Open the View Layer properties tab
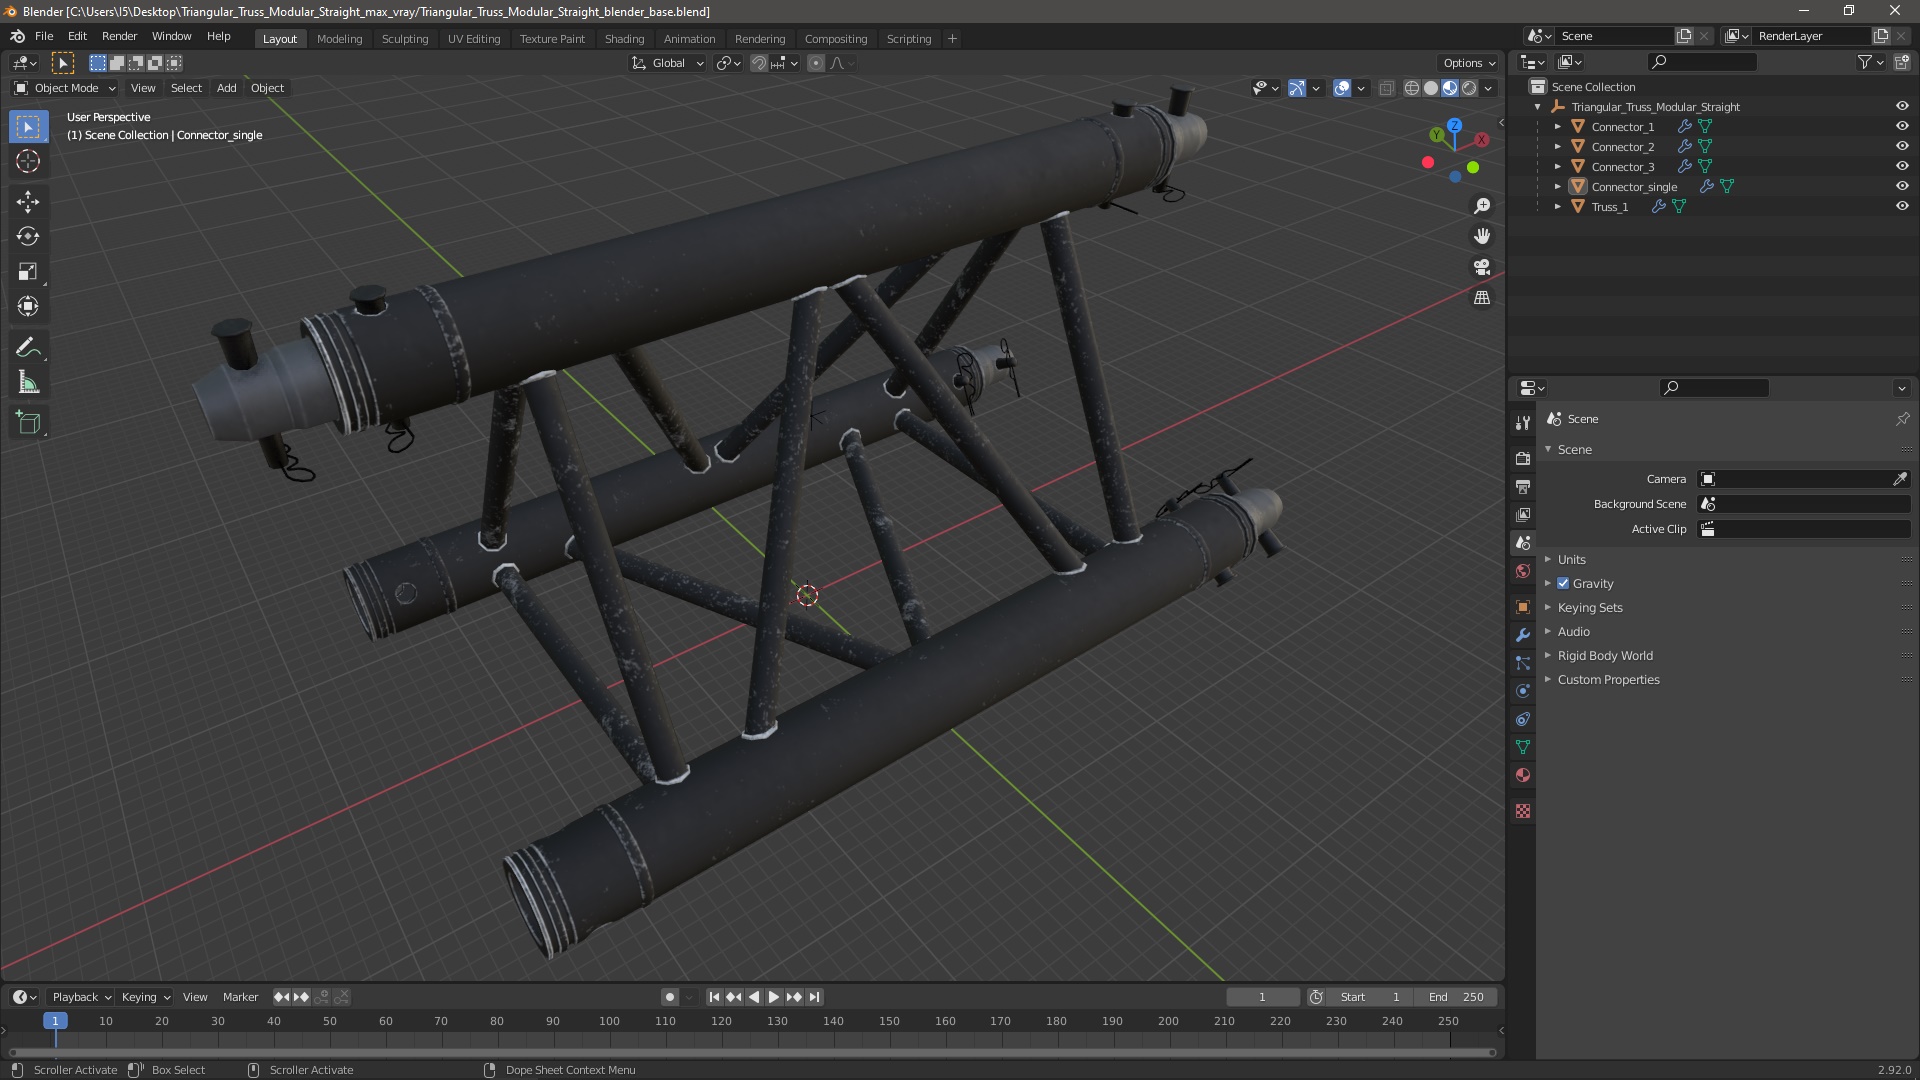1920x1080 pixels. 1523,515
